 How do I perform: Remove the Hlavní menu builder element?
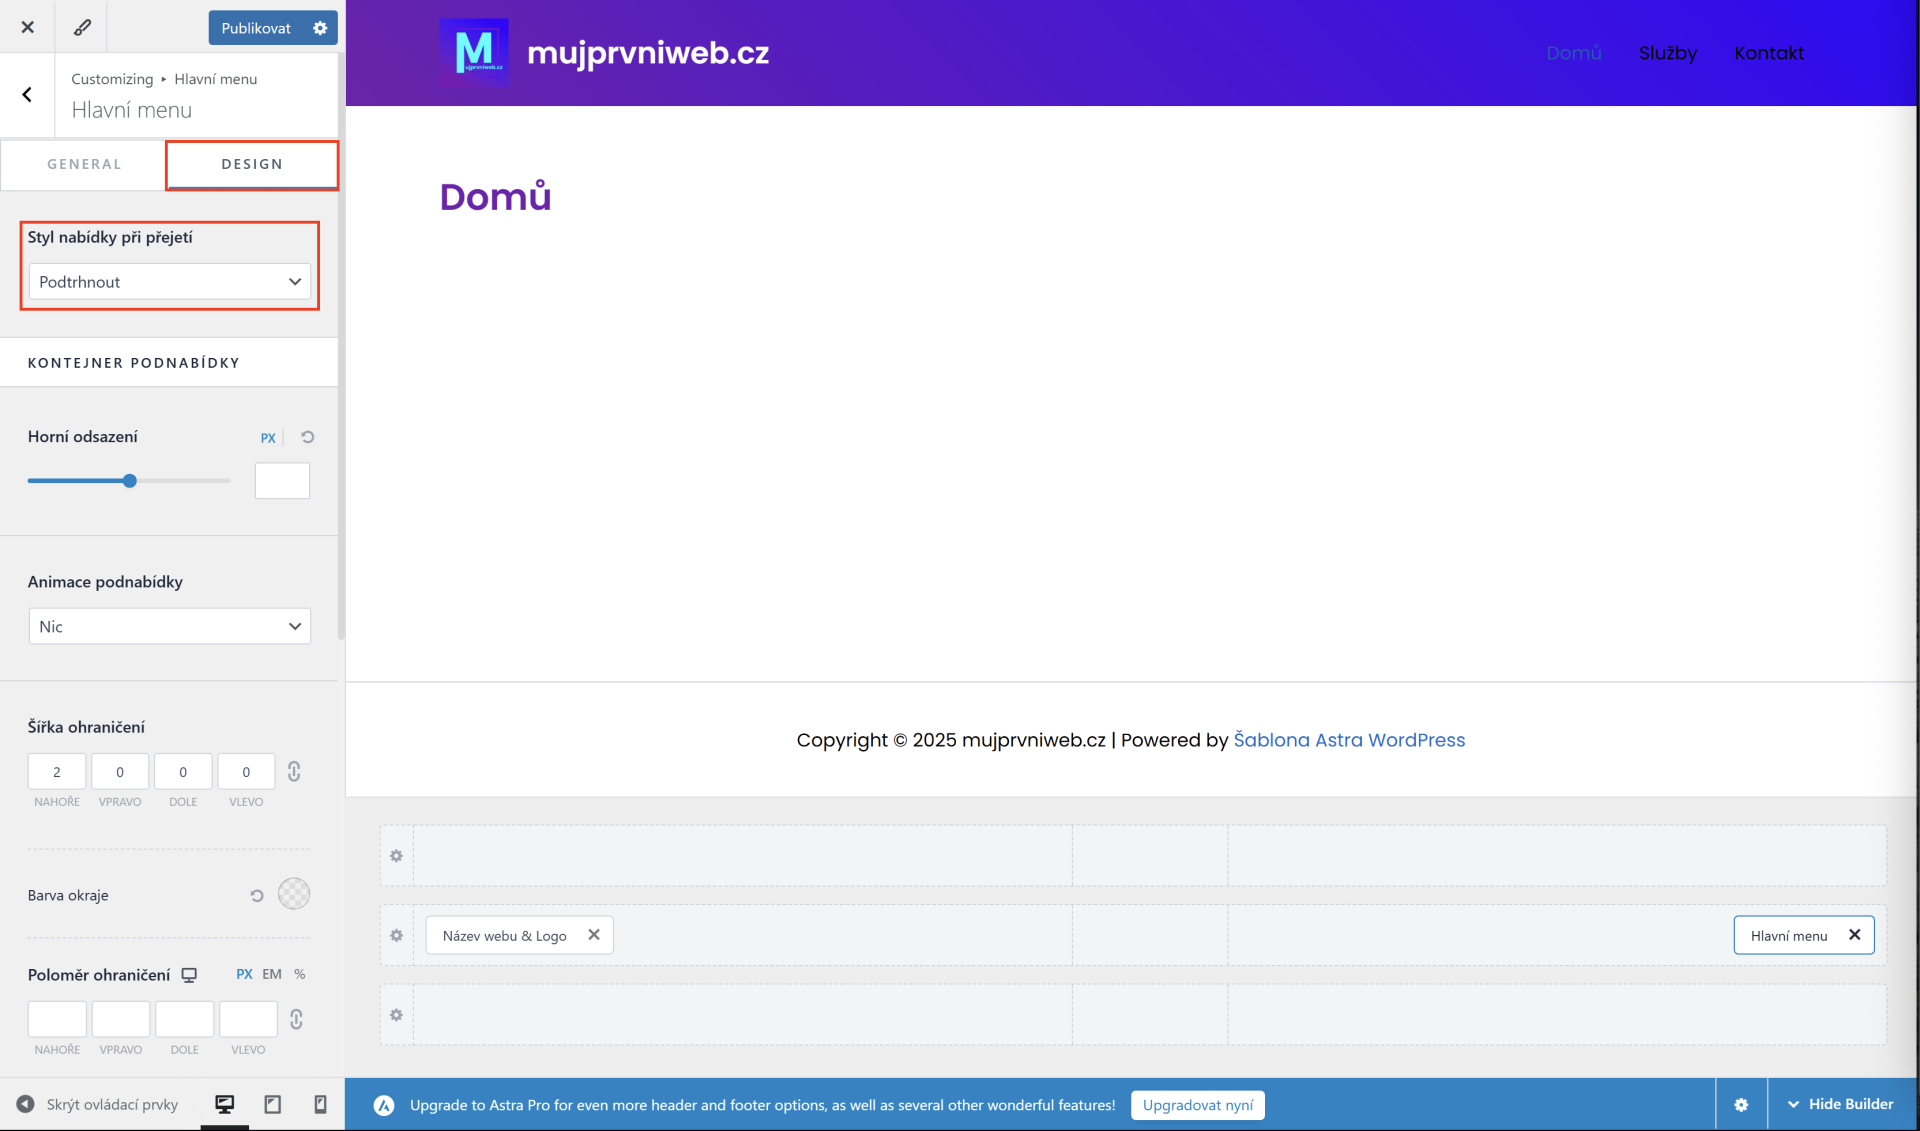(1854, 935)
